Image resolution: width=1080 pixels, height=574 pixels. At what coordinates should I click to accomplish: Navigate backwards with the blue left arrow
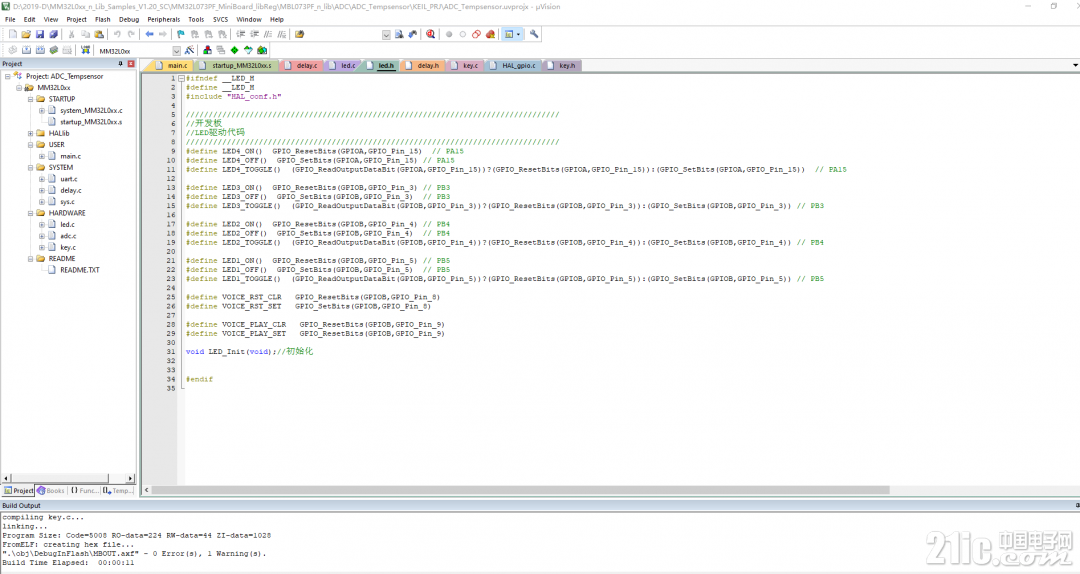(x=149, y=34)
